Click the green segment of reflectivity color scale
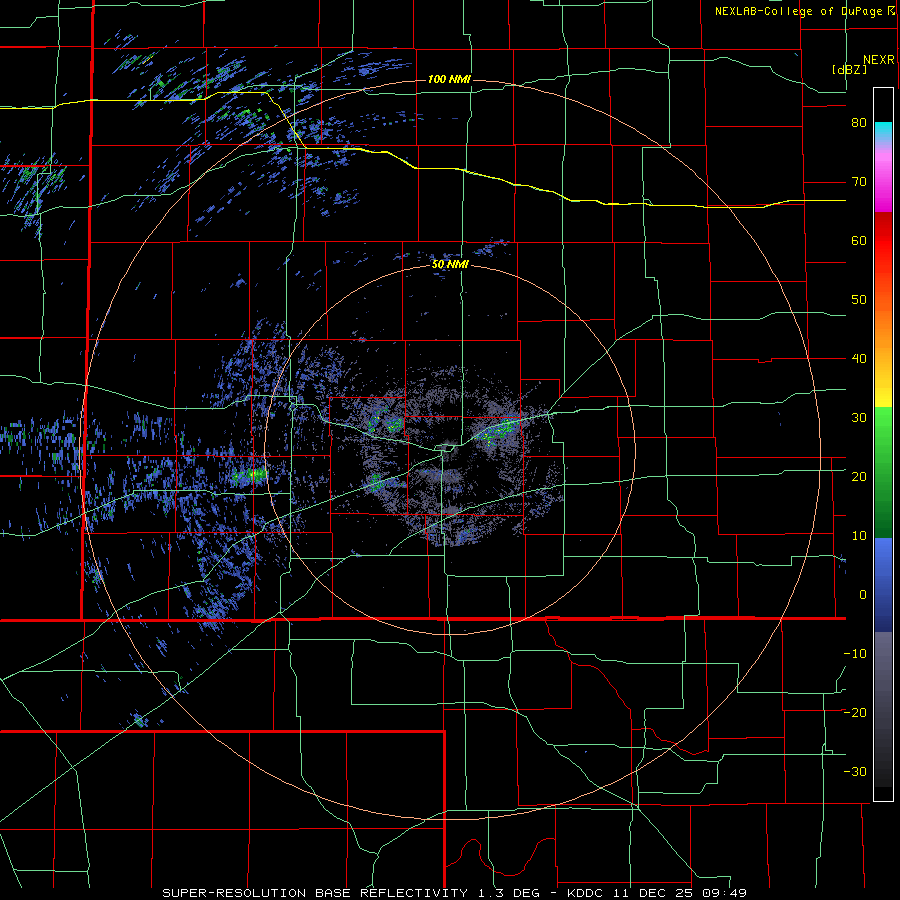Image resolution: width=900 pixels, height=900 pixels. tap(883, 472)
